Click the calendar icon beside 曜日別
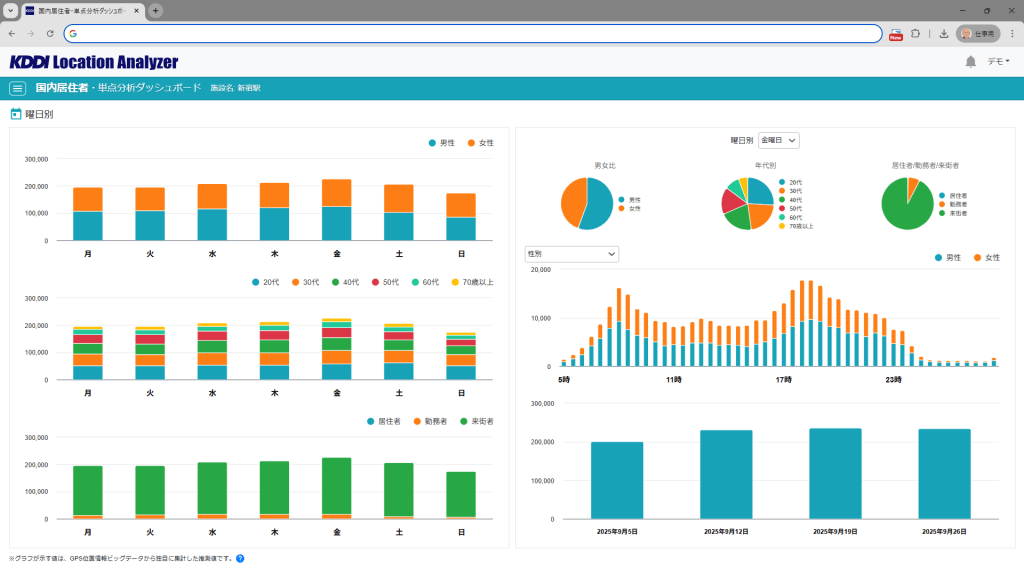This screenshot has height=576, width=1024. (x=16, y=114)
